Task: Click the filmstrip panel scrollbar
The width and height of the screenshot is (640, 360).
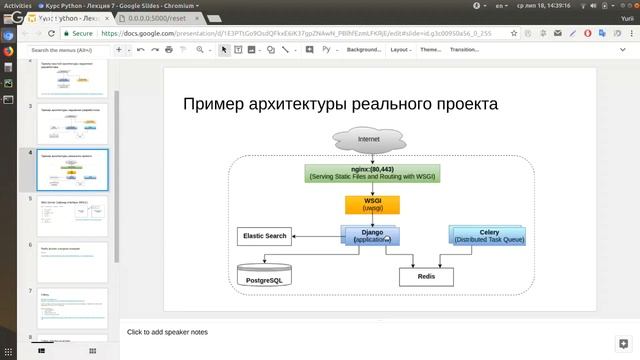Action: (x=117, y=176)
